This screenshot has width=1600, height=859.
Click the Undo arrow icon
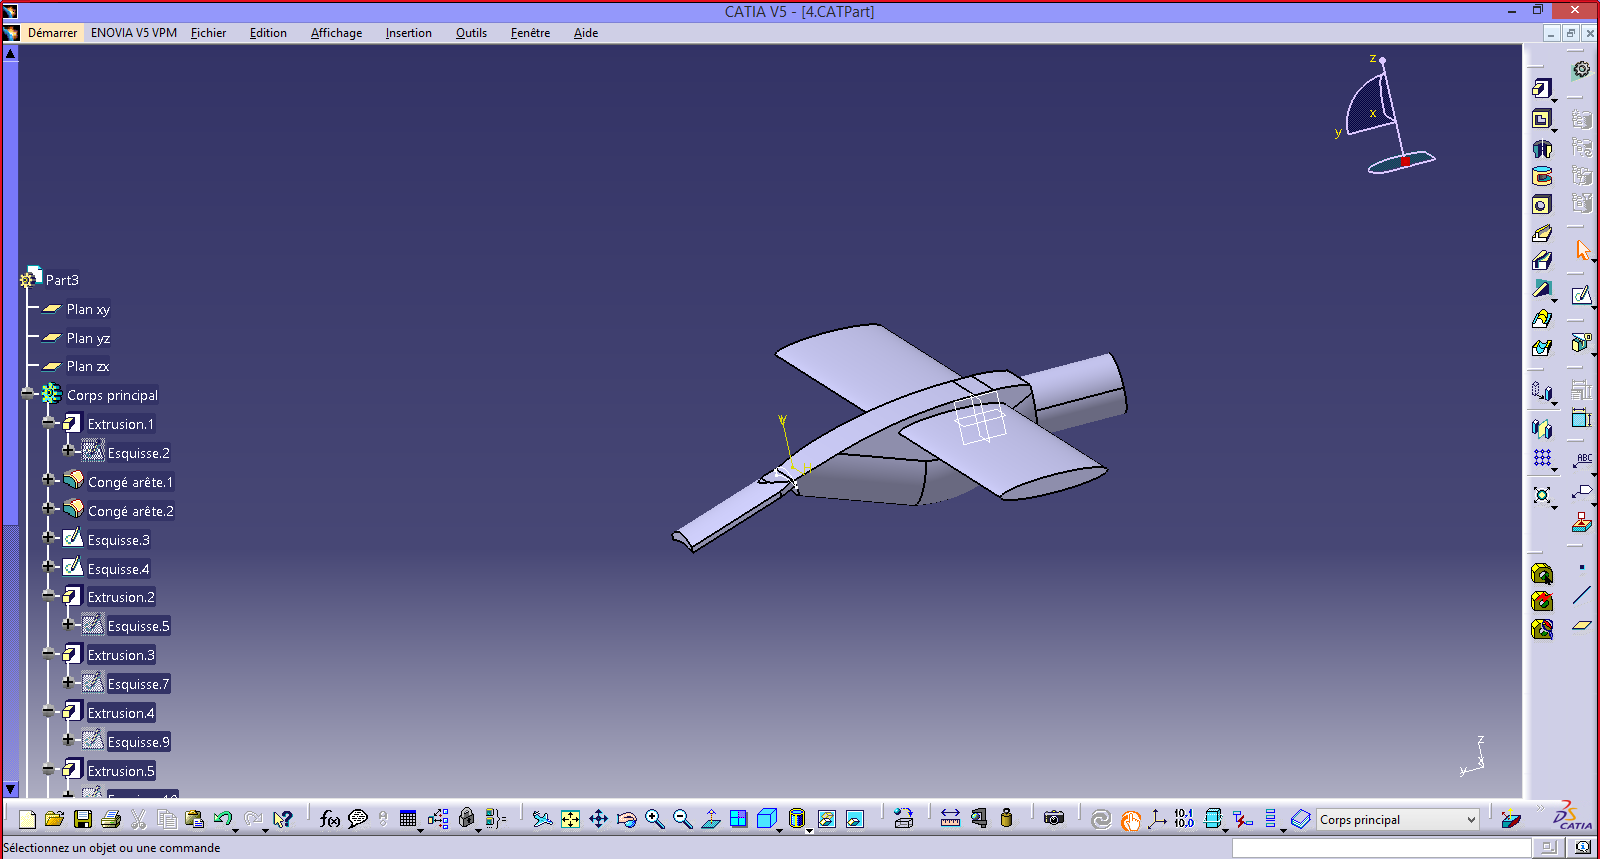tap(222, 819)
